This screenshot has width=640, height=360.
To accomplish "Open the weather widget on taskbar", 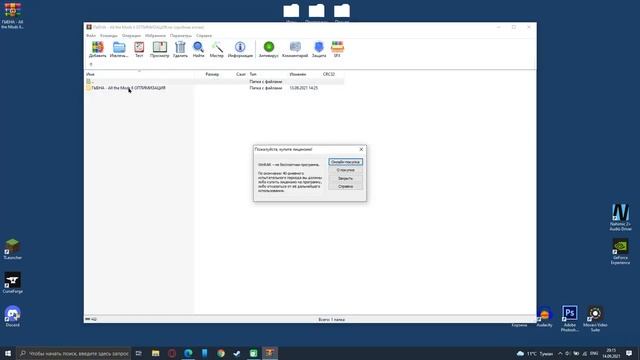I will (535, 353).
